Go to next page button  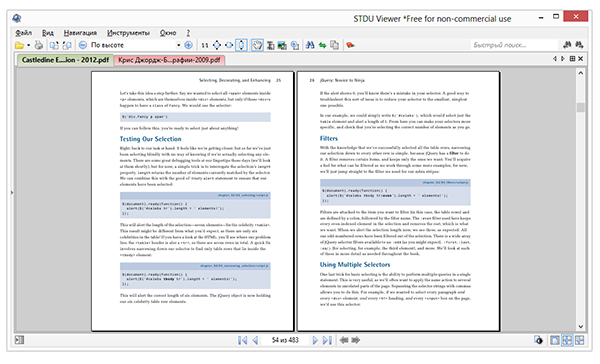(x=315, y=340)
